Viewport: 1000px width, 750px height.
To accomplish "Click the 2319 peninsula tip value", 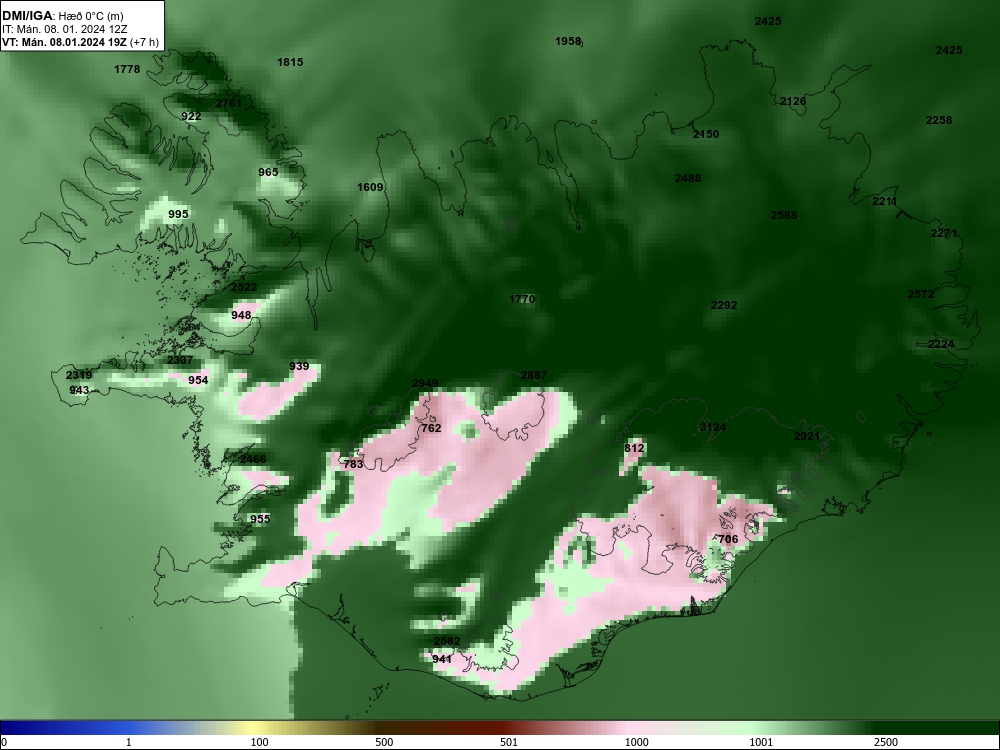I will tap(79, 375).
